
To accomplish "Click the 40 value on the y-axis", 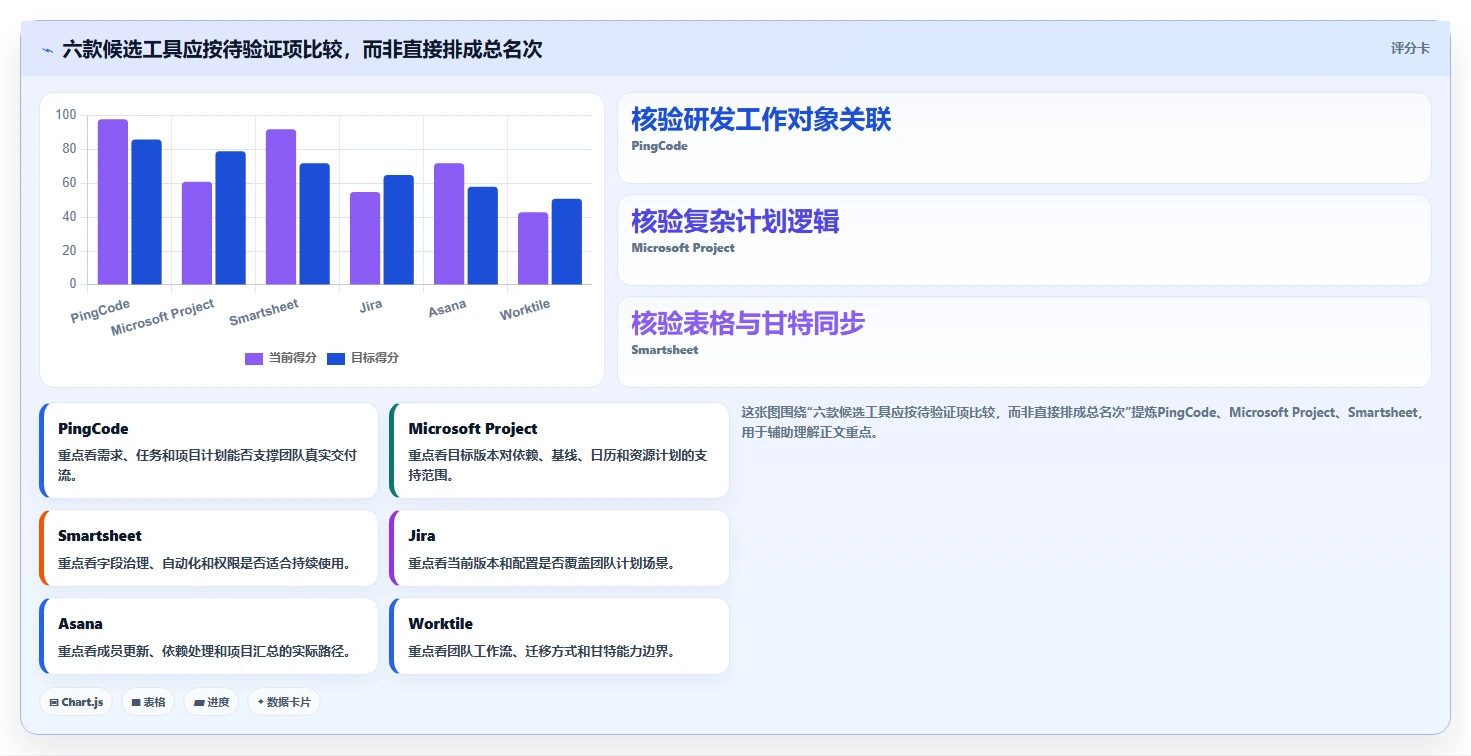I will point(69,217).
